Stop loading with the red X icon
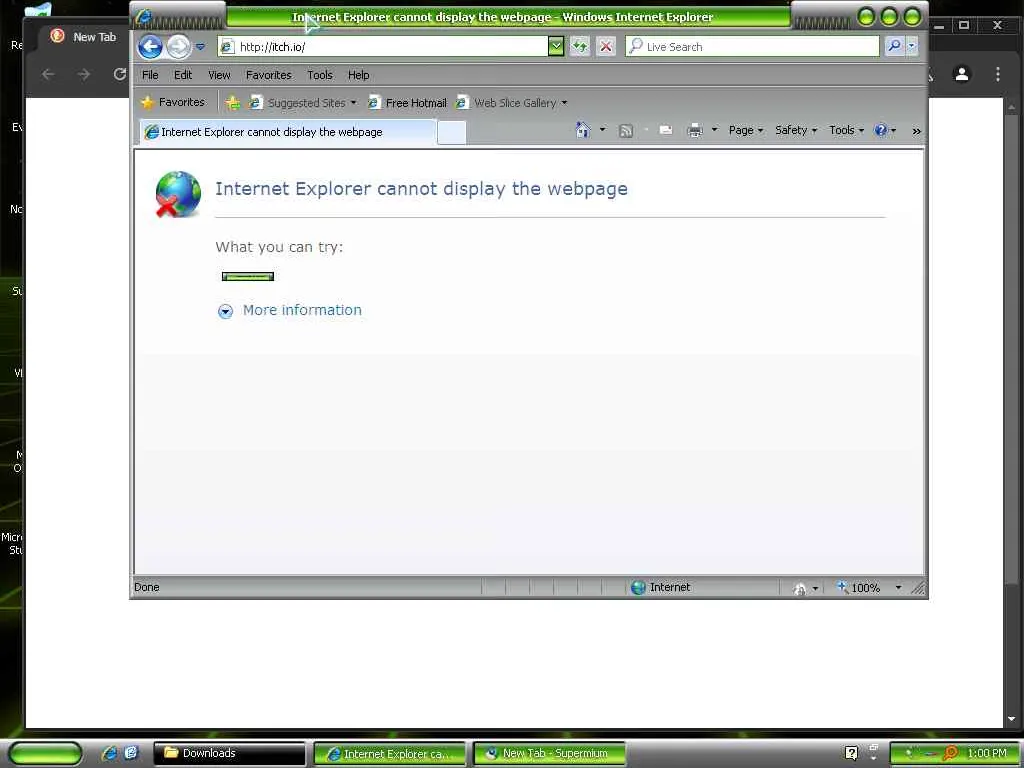The height and width of the screenshot is (768, 1024). (x=606, y=46)
